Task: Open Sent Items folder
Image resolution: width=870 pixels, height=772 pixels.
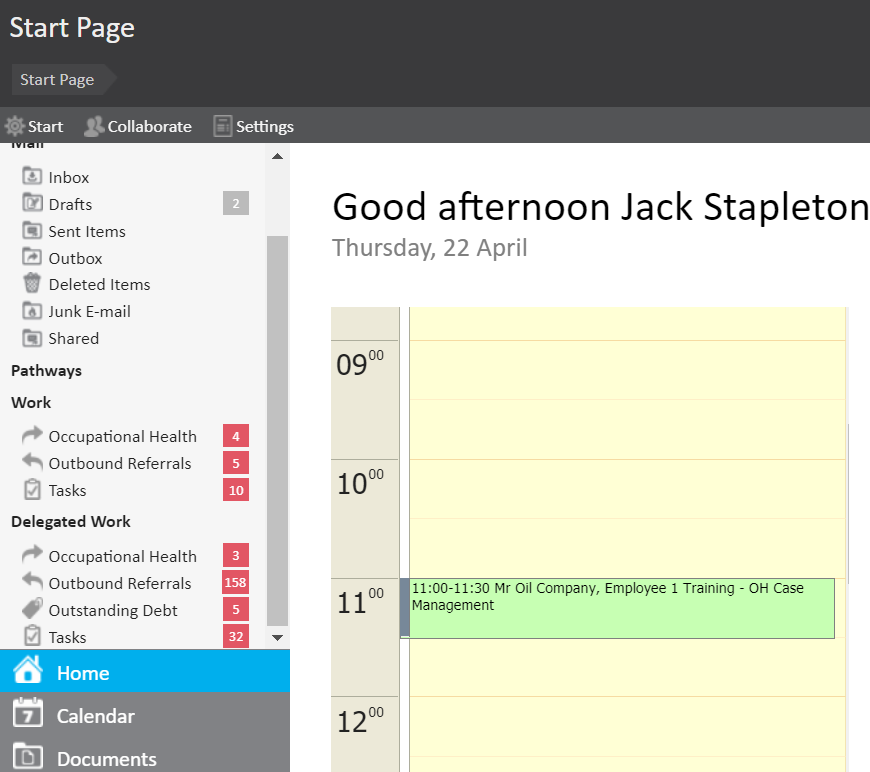Action: 87,231
